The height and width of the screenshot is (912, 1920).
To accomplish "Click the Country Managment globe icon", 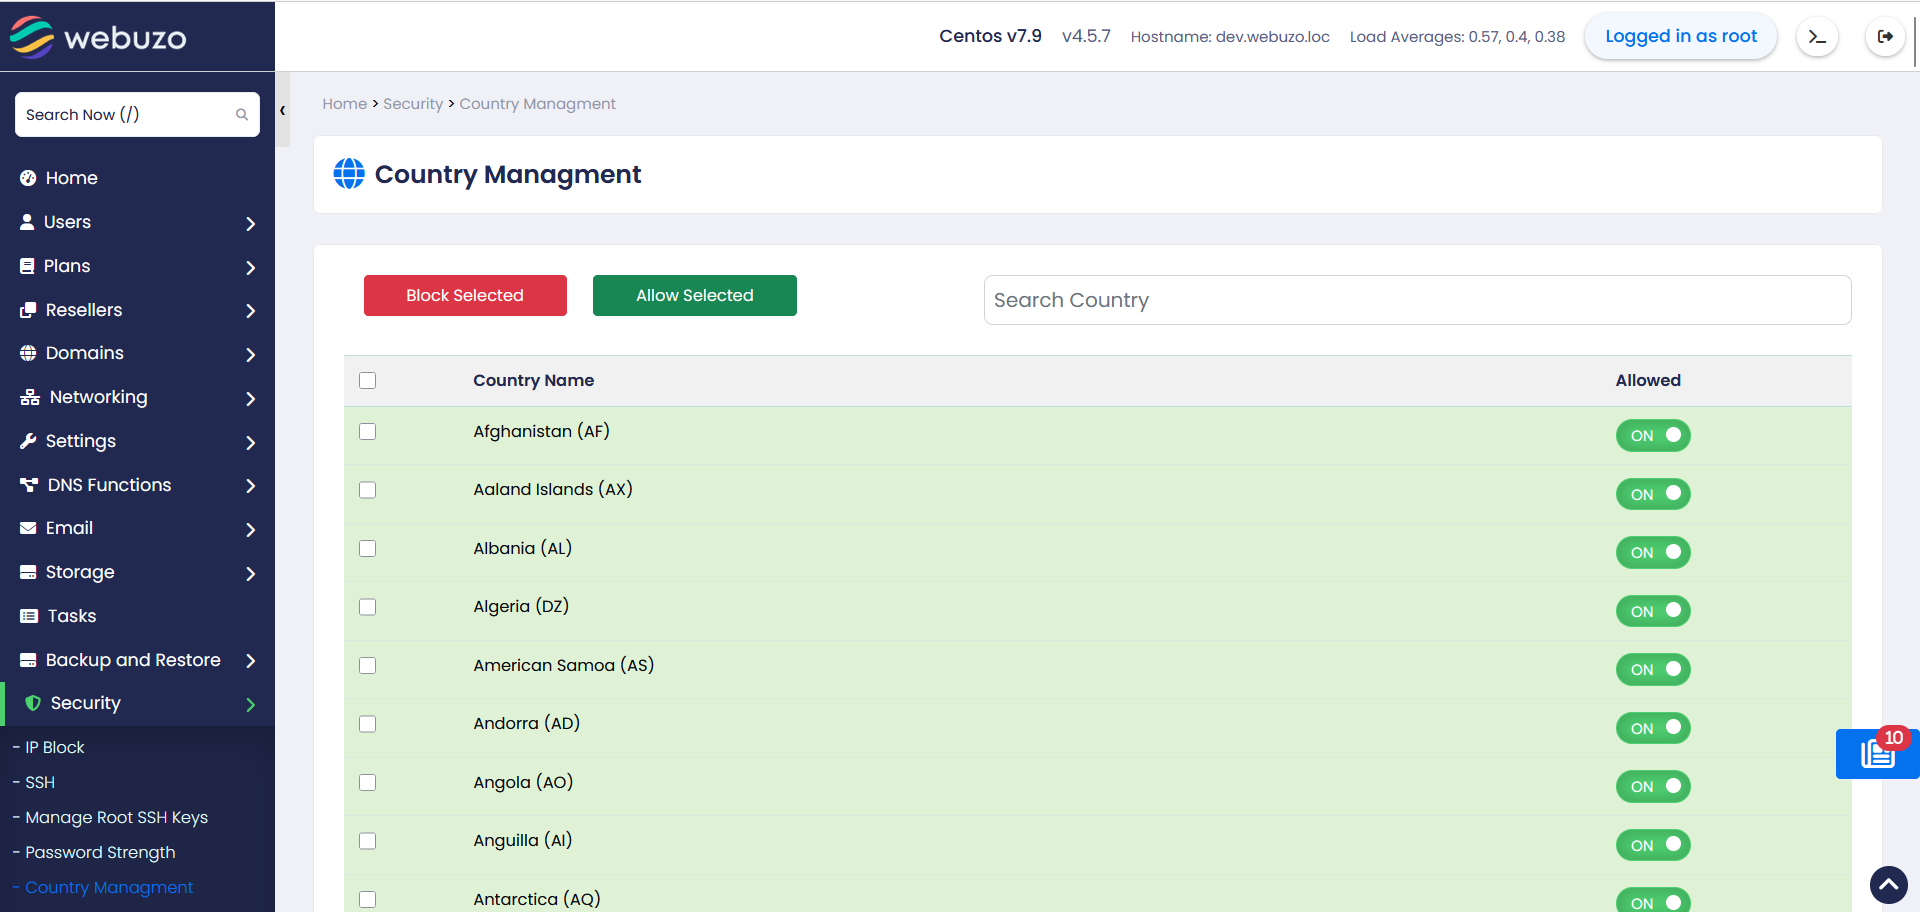I will tap(349, 174).
